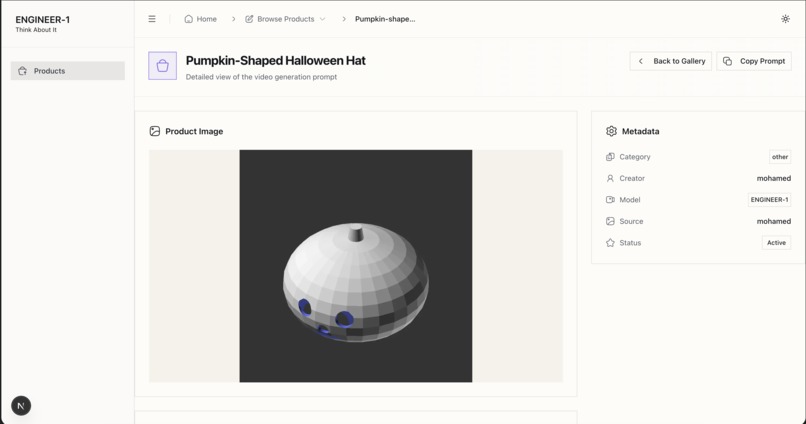Click the Active status badge
Viewport: 806px width, 424px height.
point(776,243)
